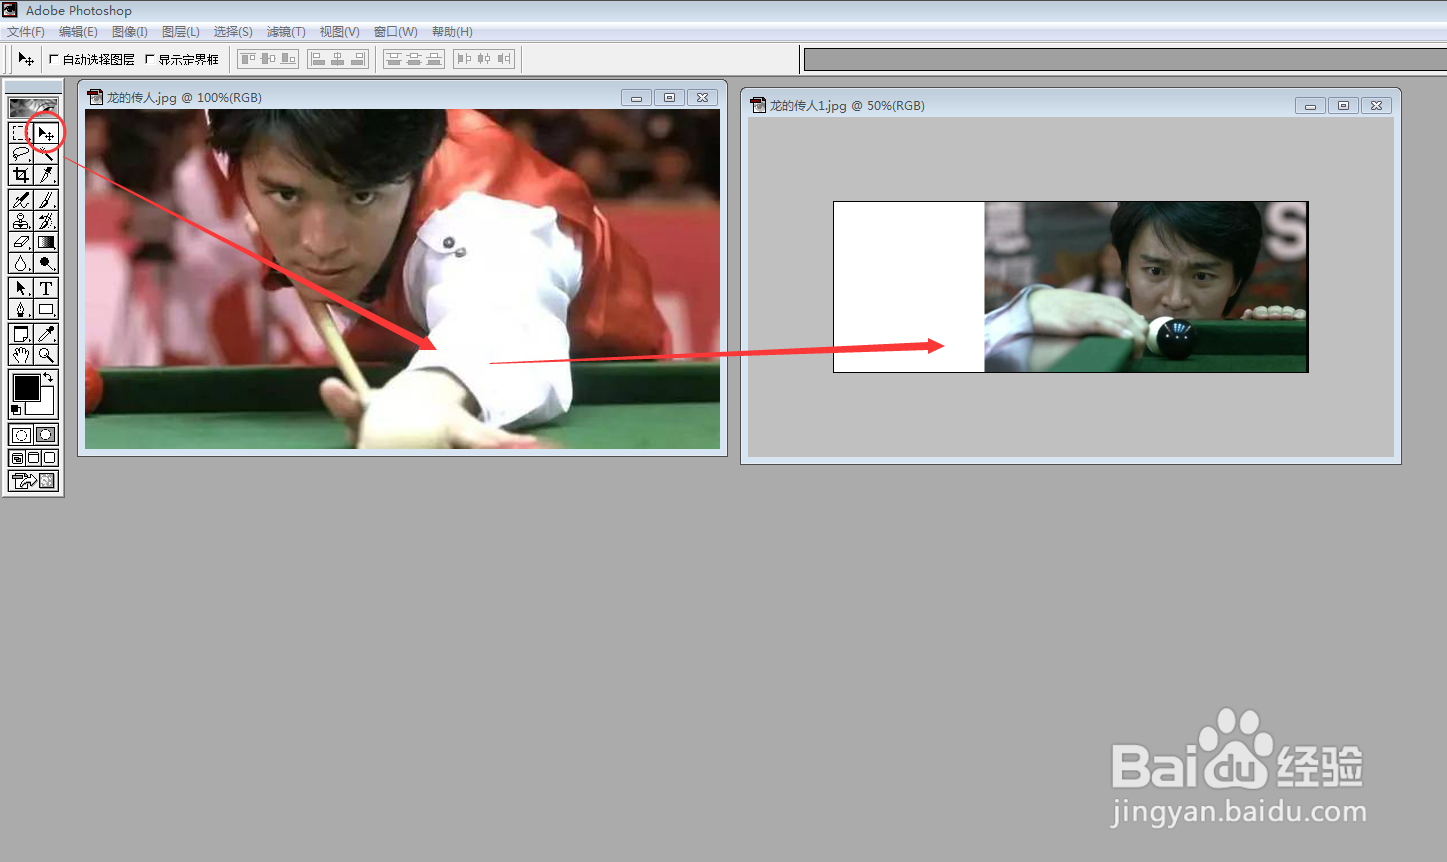Open the 窗口(W) menu
This screenshot has height=862, width=1447.
[396, 32]
